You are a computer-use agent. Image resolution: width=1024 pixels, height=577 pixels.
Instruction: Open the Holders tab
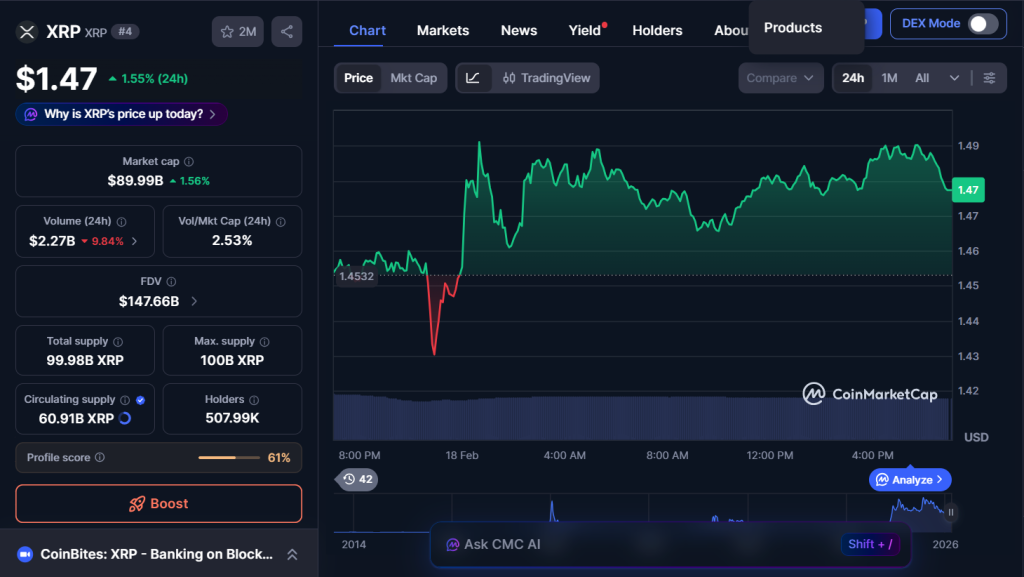coord(657,31)
